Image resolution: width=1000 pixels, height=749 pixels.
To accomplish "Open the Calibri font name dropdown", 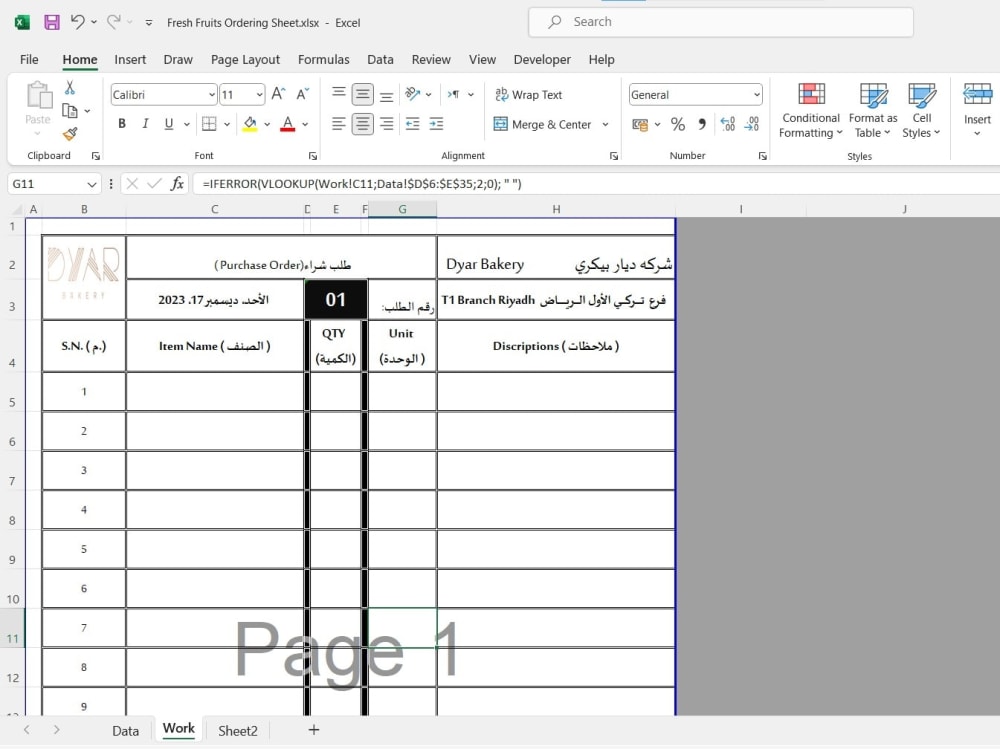I will pyautogui.click(x=212, y=94).
